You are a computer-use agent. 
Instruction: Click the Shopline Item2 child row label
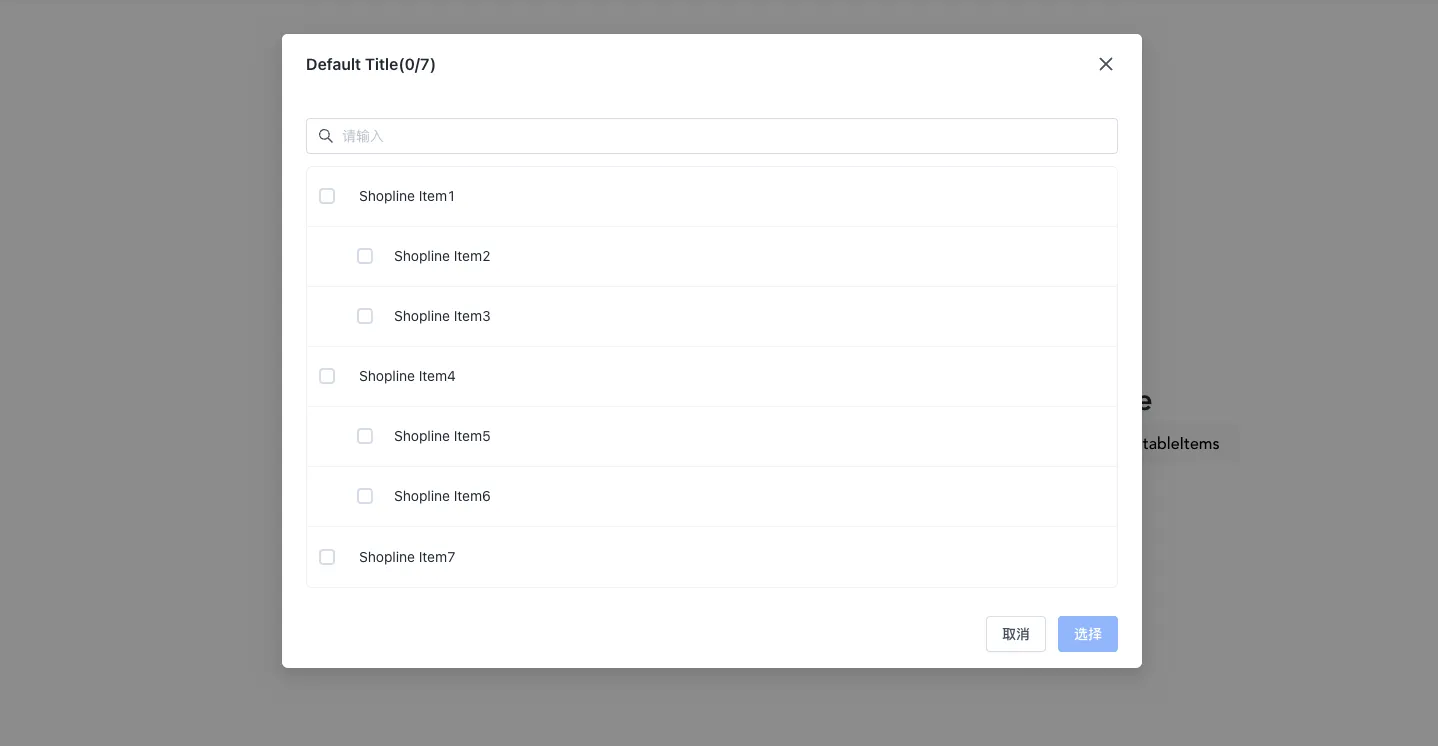coord(442,256)
